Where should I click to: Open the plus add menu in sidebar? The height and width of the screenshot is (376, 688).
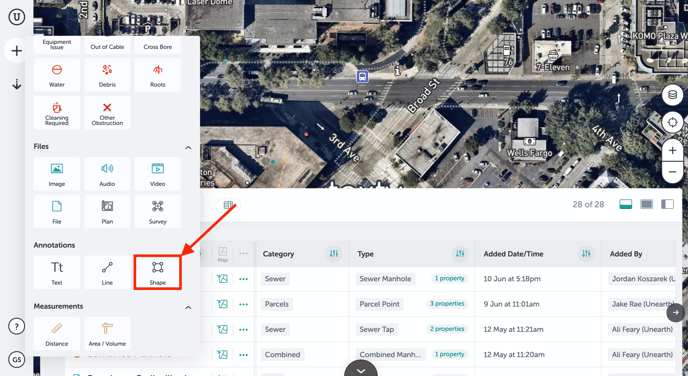tap(17, 51)
